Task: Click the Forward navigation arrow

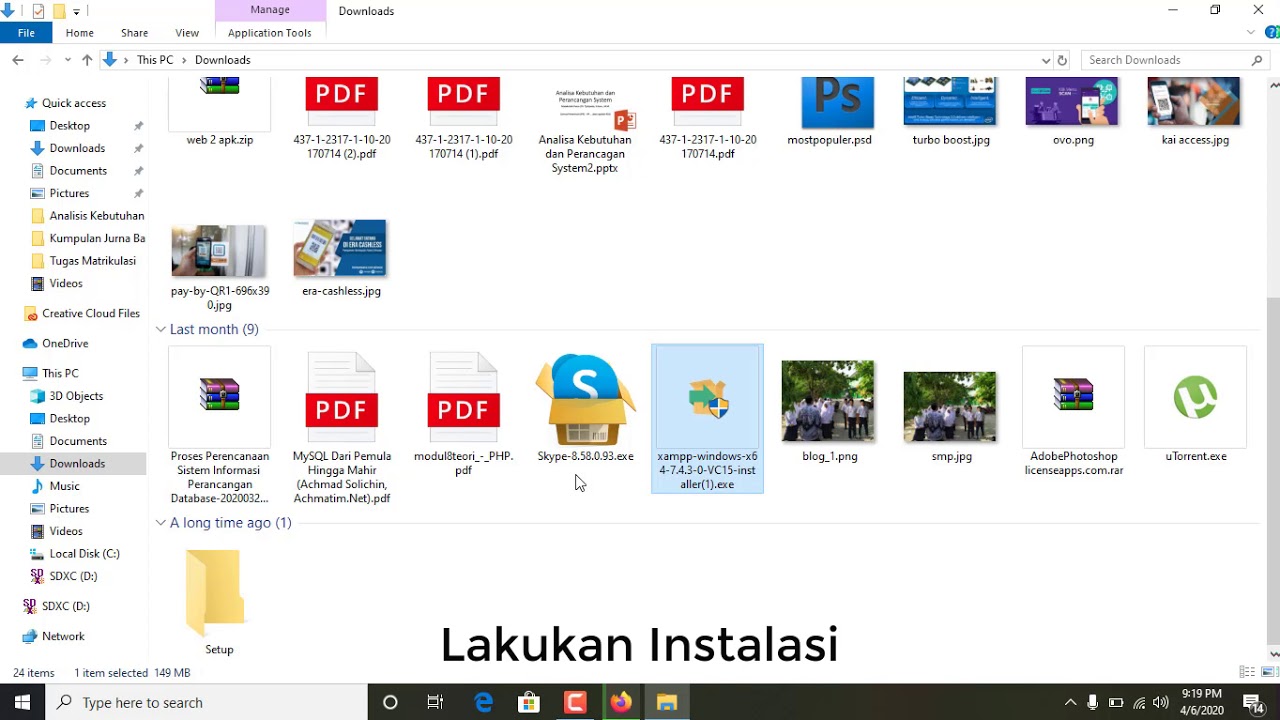Action: (x=44, y=60)
